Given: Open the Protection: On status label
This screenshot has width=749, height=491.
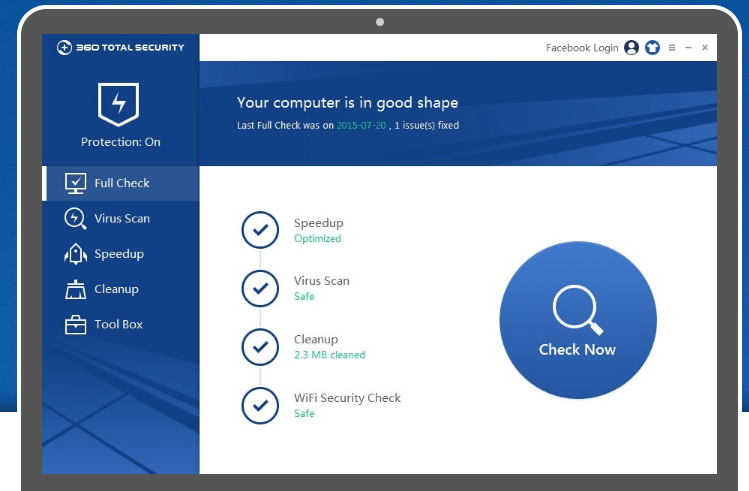Looking at the screenshot, I should point(121,142).
